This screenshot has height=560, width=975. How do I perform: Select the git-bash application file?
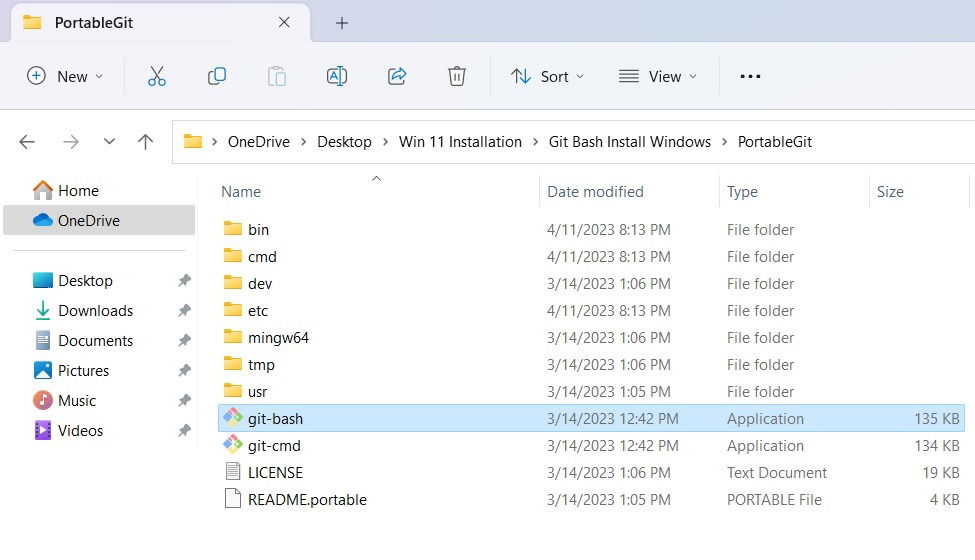point(591,418)
